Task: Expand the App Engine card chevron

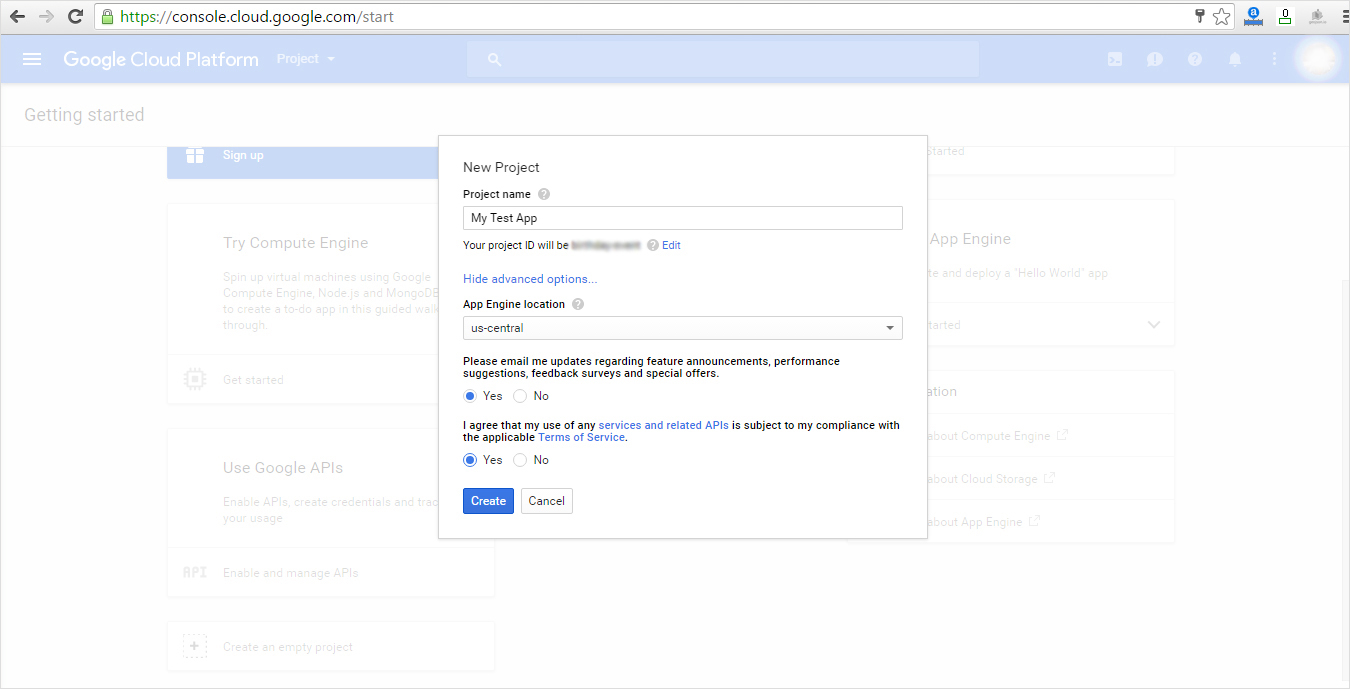Action: click(1154, 325)
